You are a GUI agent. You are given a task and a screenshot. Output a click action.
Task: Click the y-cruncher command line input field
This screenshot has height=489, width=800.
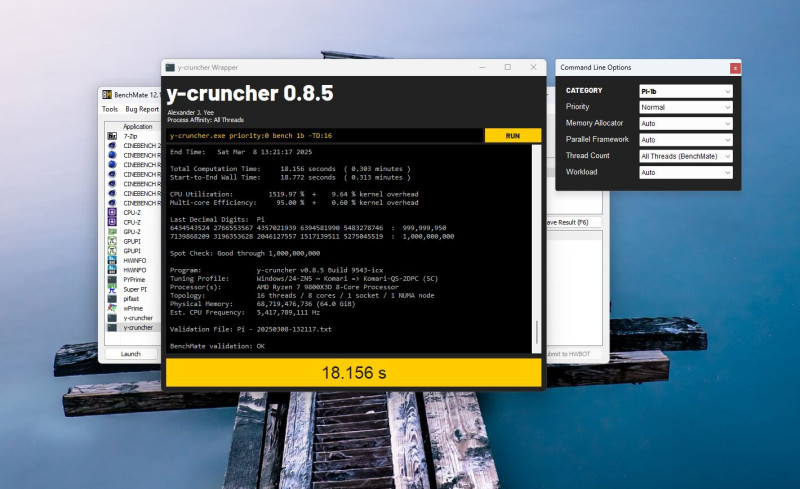(x=324, y=136)
